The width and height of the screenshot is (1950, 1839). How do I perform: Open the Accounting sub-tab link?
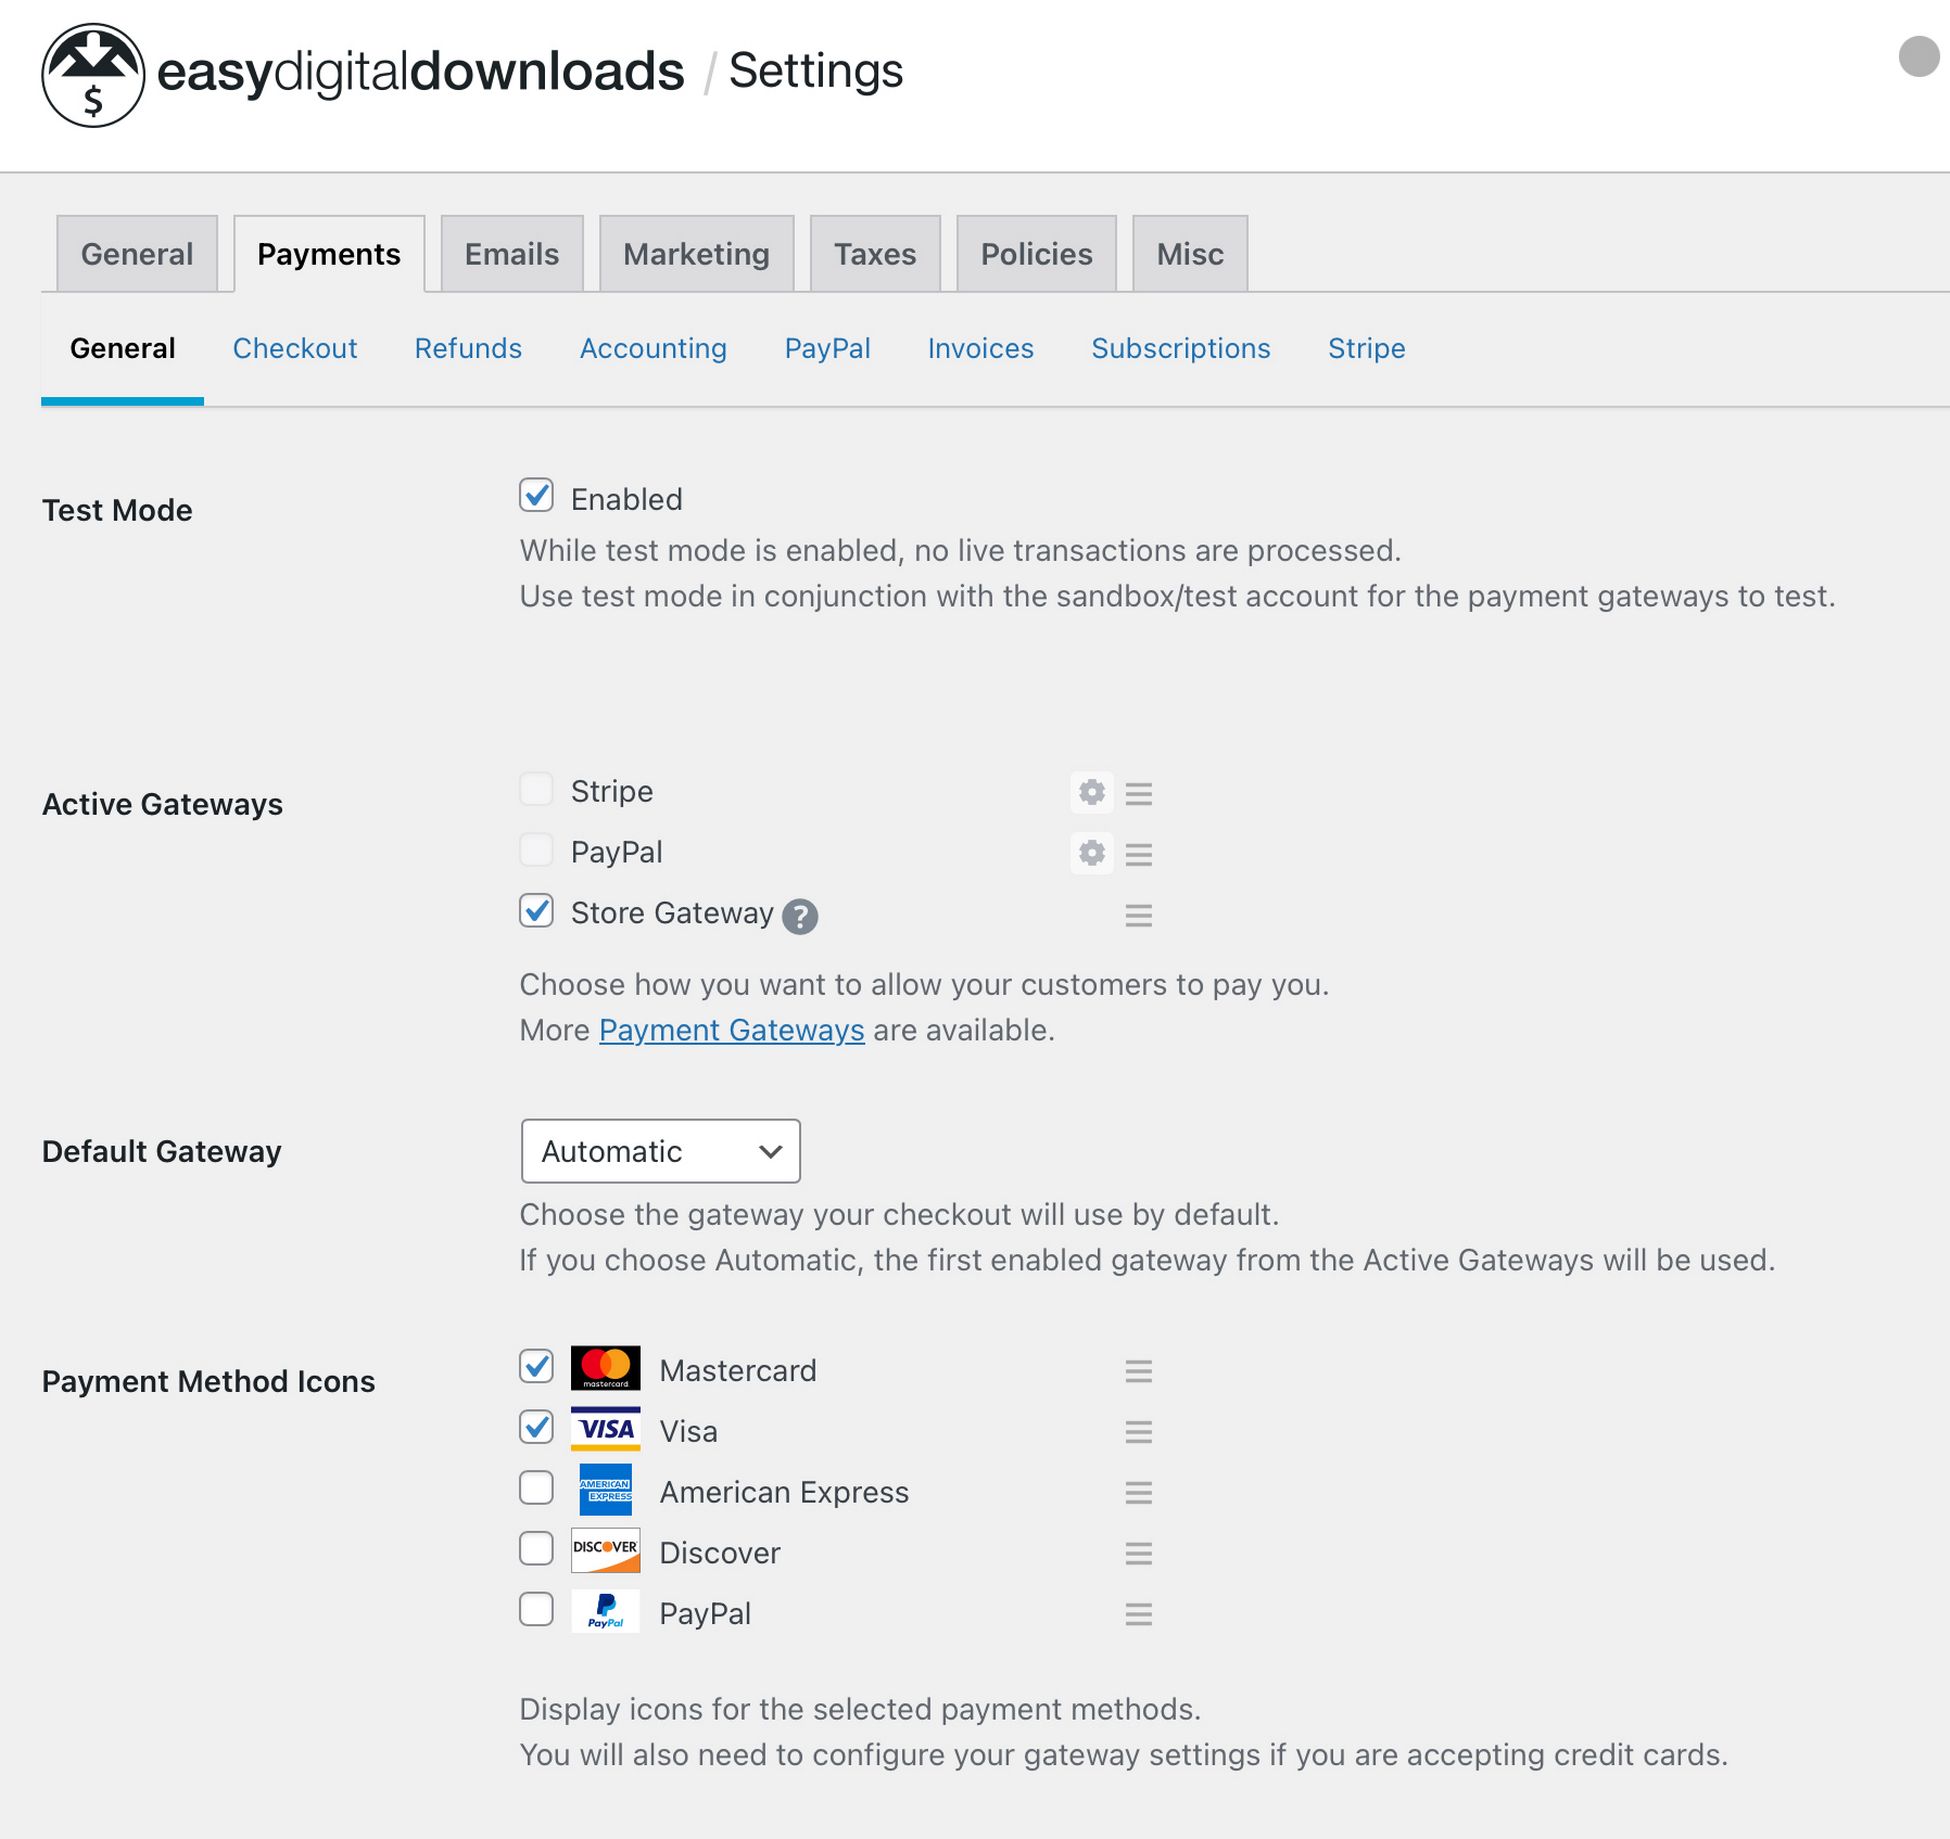[x=653, y=349]
